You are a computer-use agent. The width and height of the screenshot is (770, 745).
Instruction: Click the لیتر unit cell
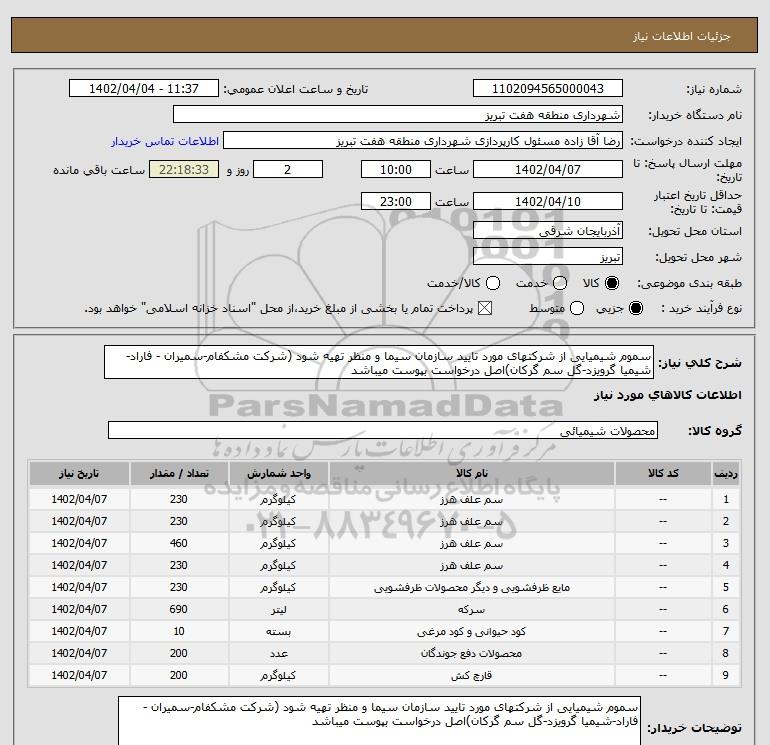tap(278, 609)
